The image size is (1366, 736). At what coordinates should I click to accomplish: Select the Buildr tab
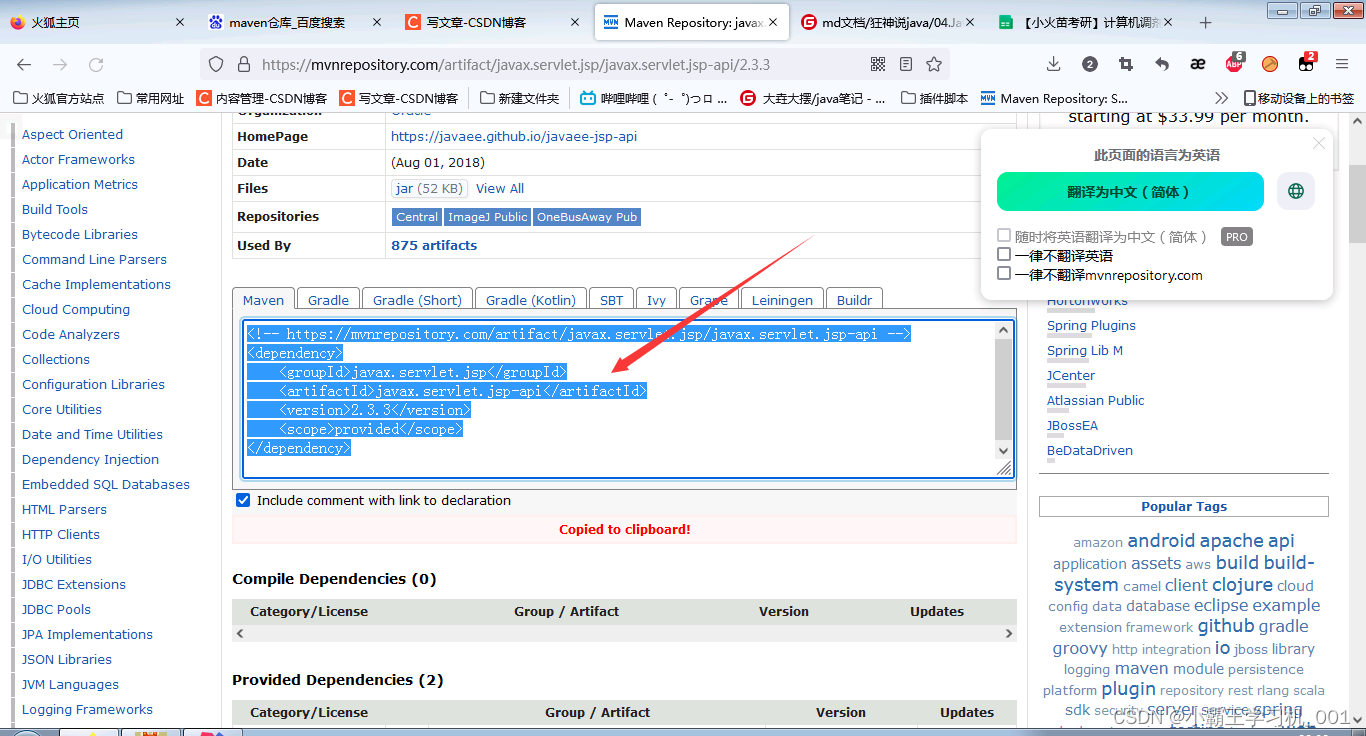click(854, 300)
